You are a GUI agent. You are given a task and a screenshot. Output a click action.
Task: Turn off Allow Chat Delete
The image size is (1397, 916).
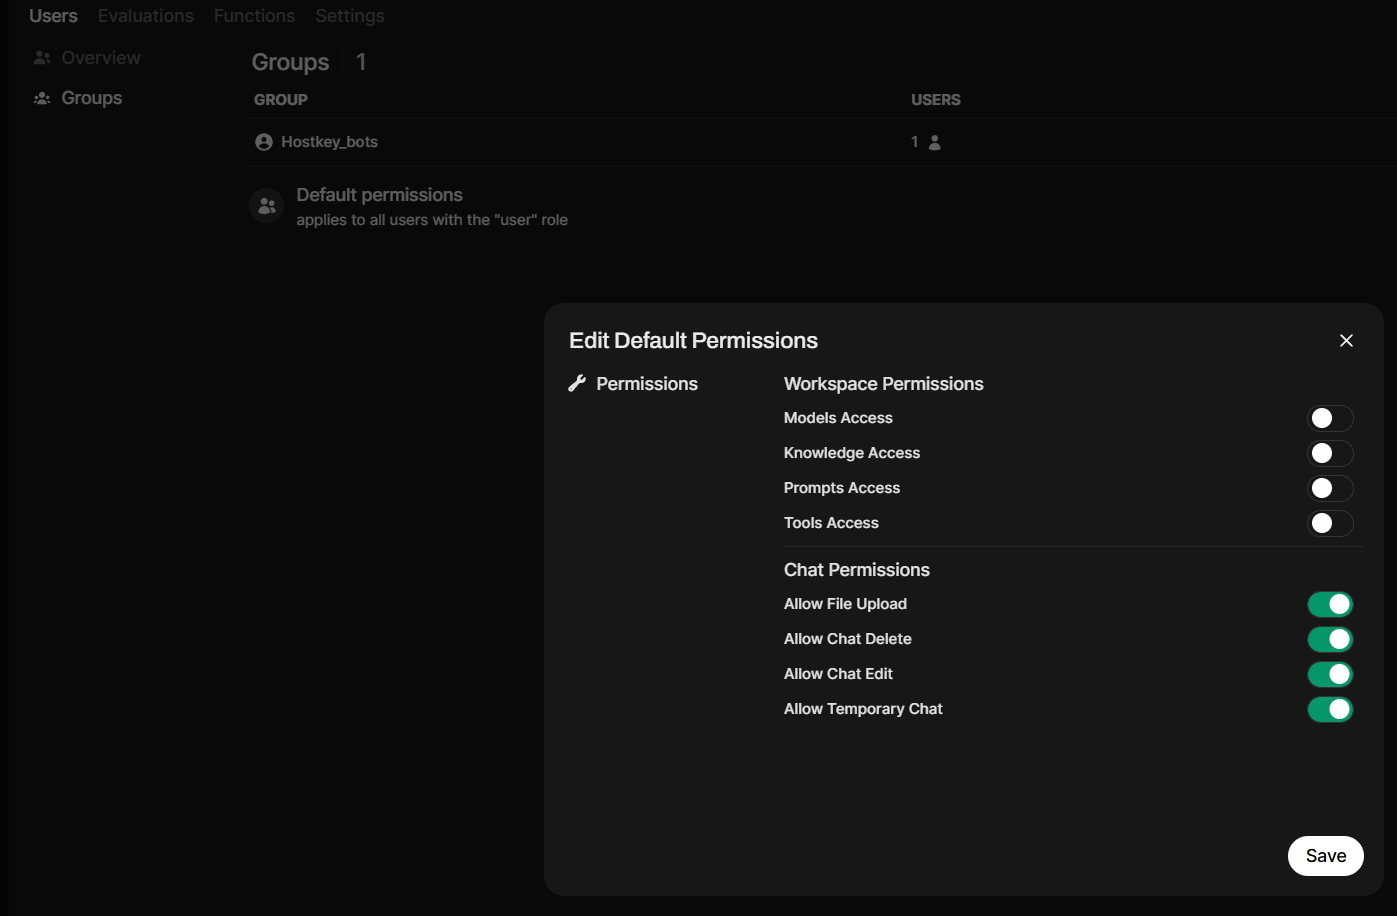[1330, 639]
